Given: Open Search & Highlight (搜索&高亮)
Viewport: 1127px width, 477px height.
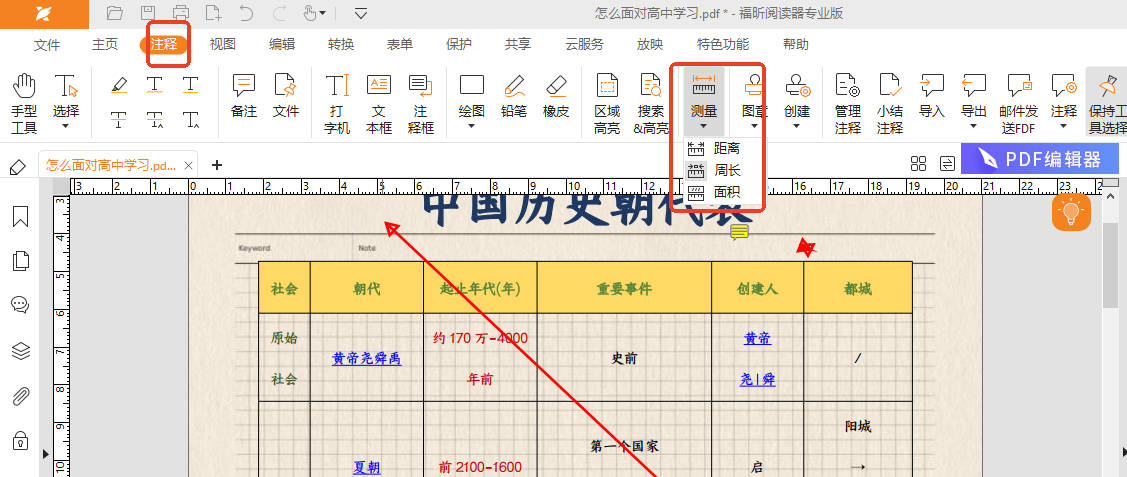Looking at the screenshot, I should click(x=650, y=103).
